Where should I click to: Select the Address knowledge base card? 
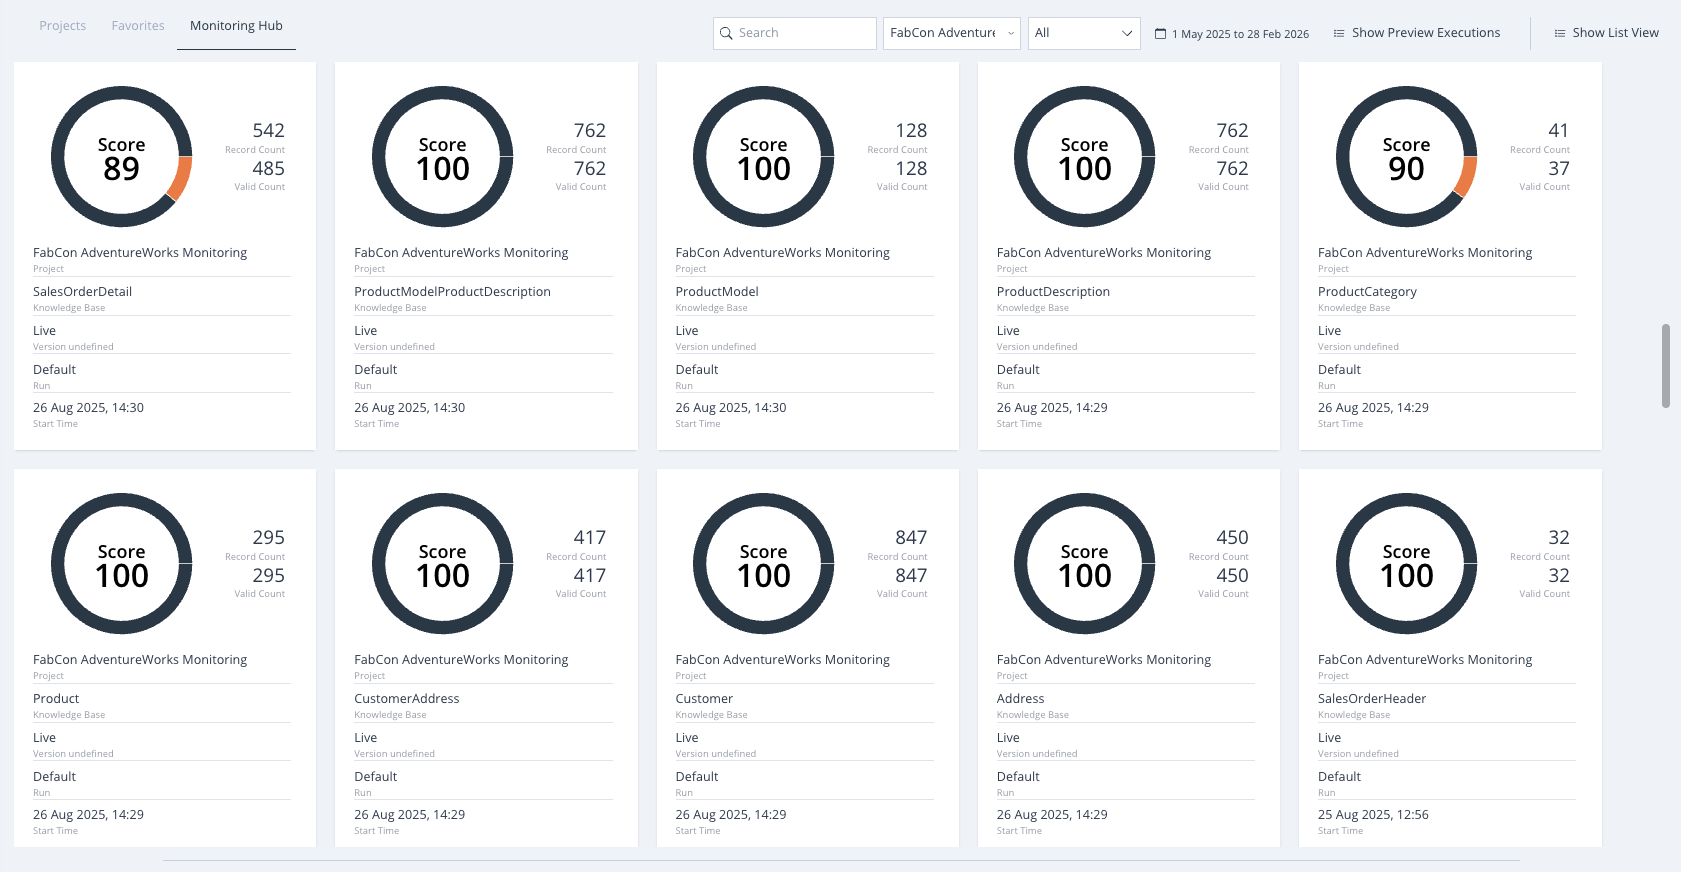[x=1129, y=658]
